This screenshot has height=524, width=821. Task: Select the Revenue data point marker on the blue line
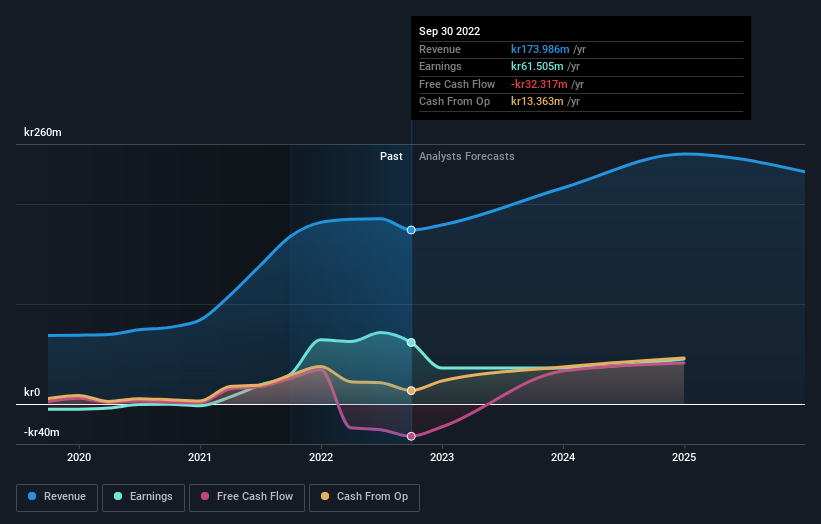click(x=412, y=230)
